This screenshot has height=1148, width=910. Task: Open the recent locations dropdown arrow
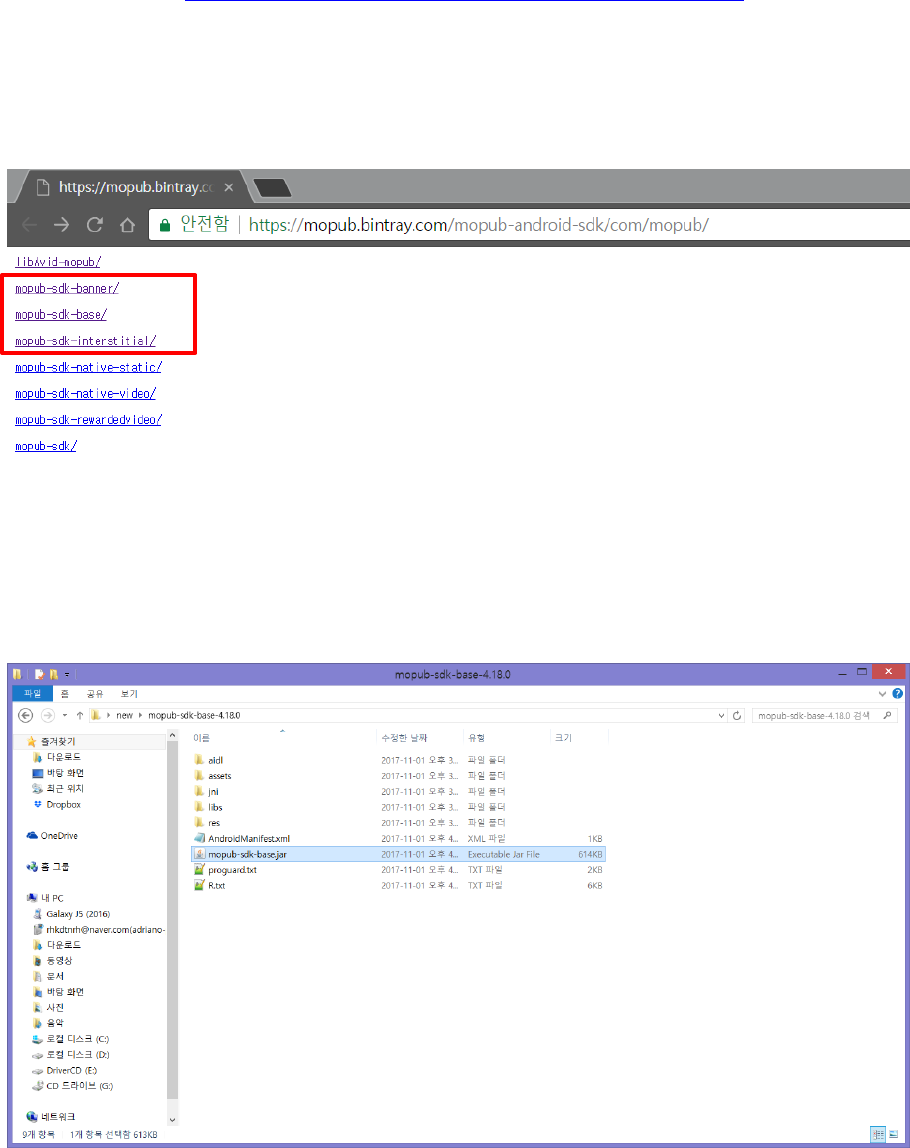[x=64, y=715]
